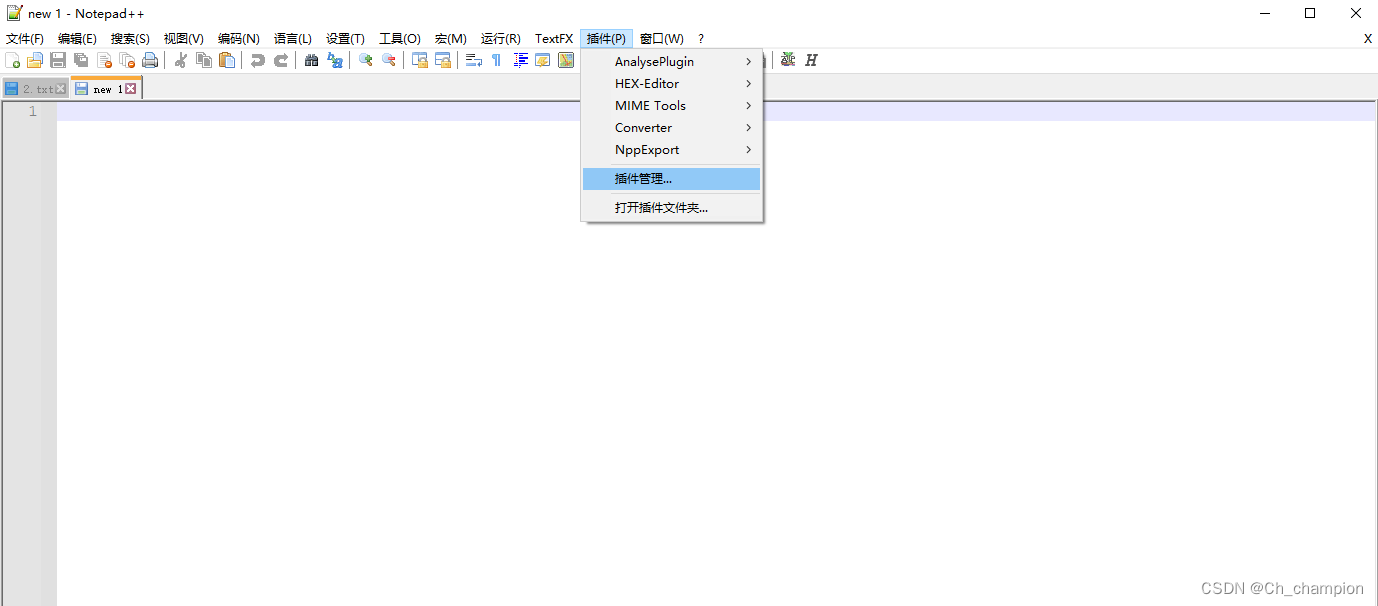Paste clipboard using the Paste toolbar icon
The height and width of the screenshot is (606, 1378).
(227, 60)
